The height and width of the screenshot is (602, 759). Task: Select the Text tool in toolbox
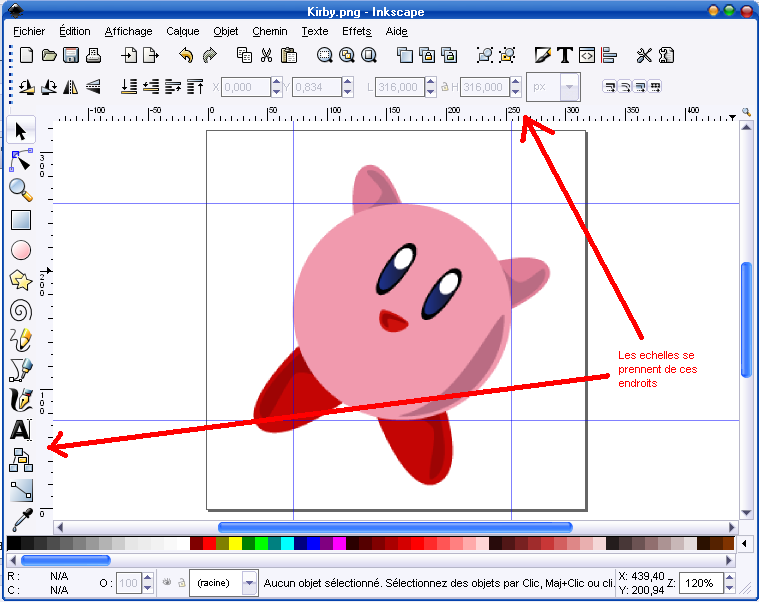21,430
